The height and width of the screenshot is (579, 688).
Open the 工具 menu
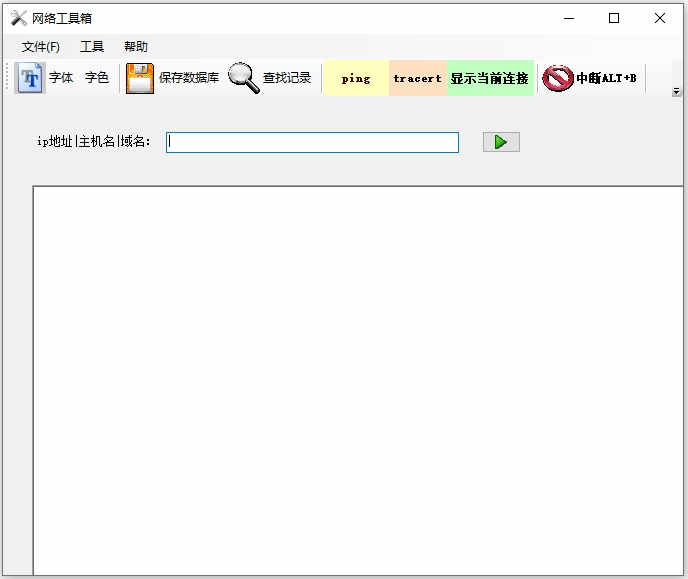(x=92, y=46)
